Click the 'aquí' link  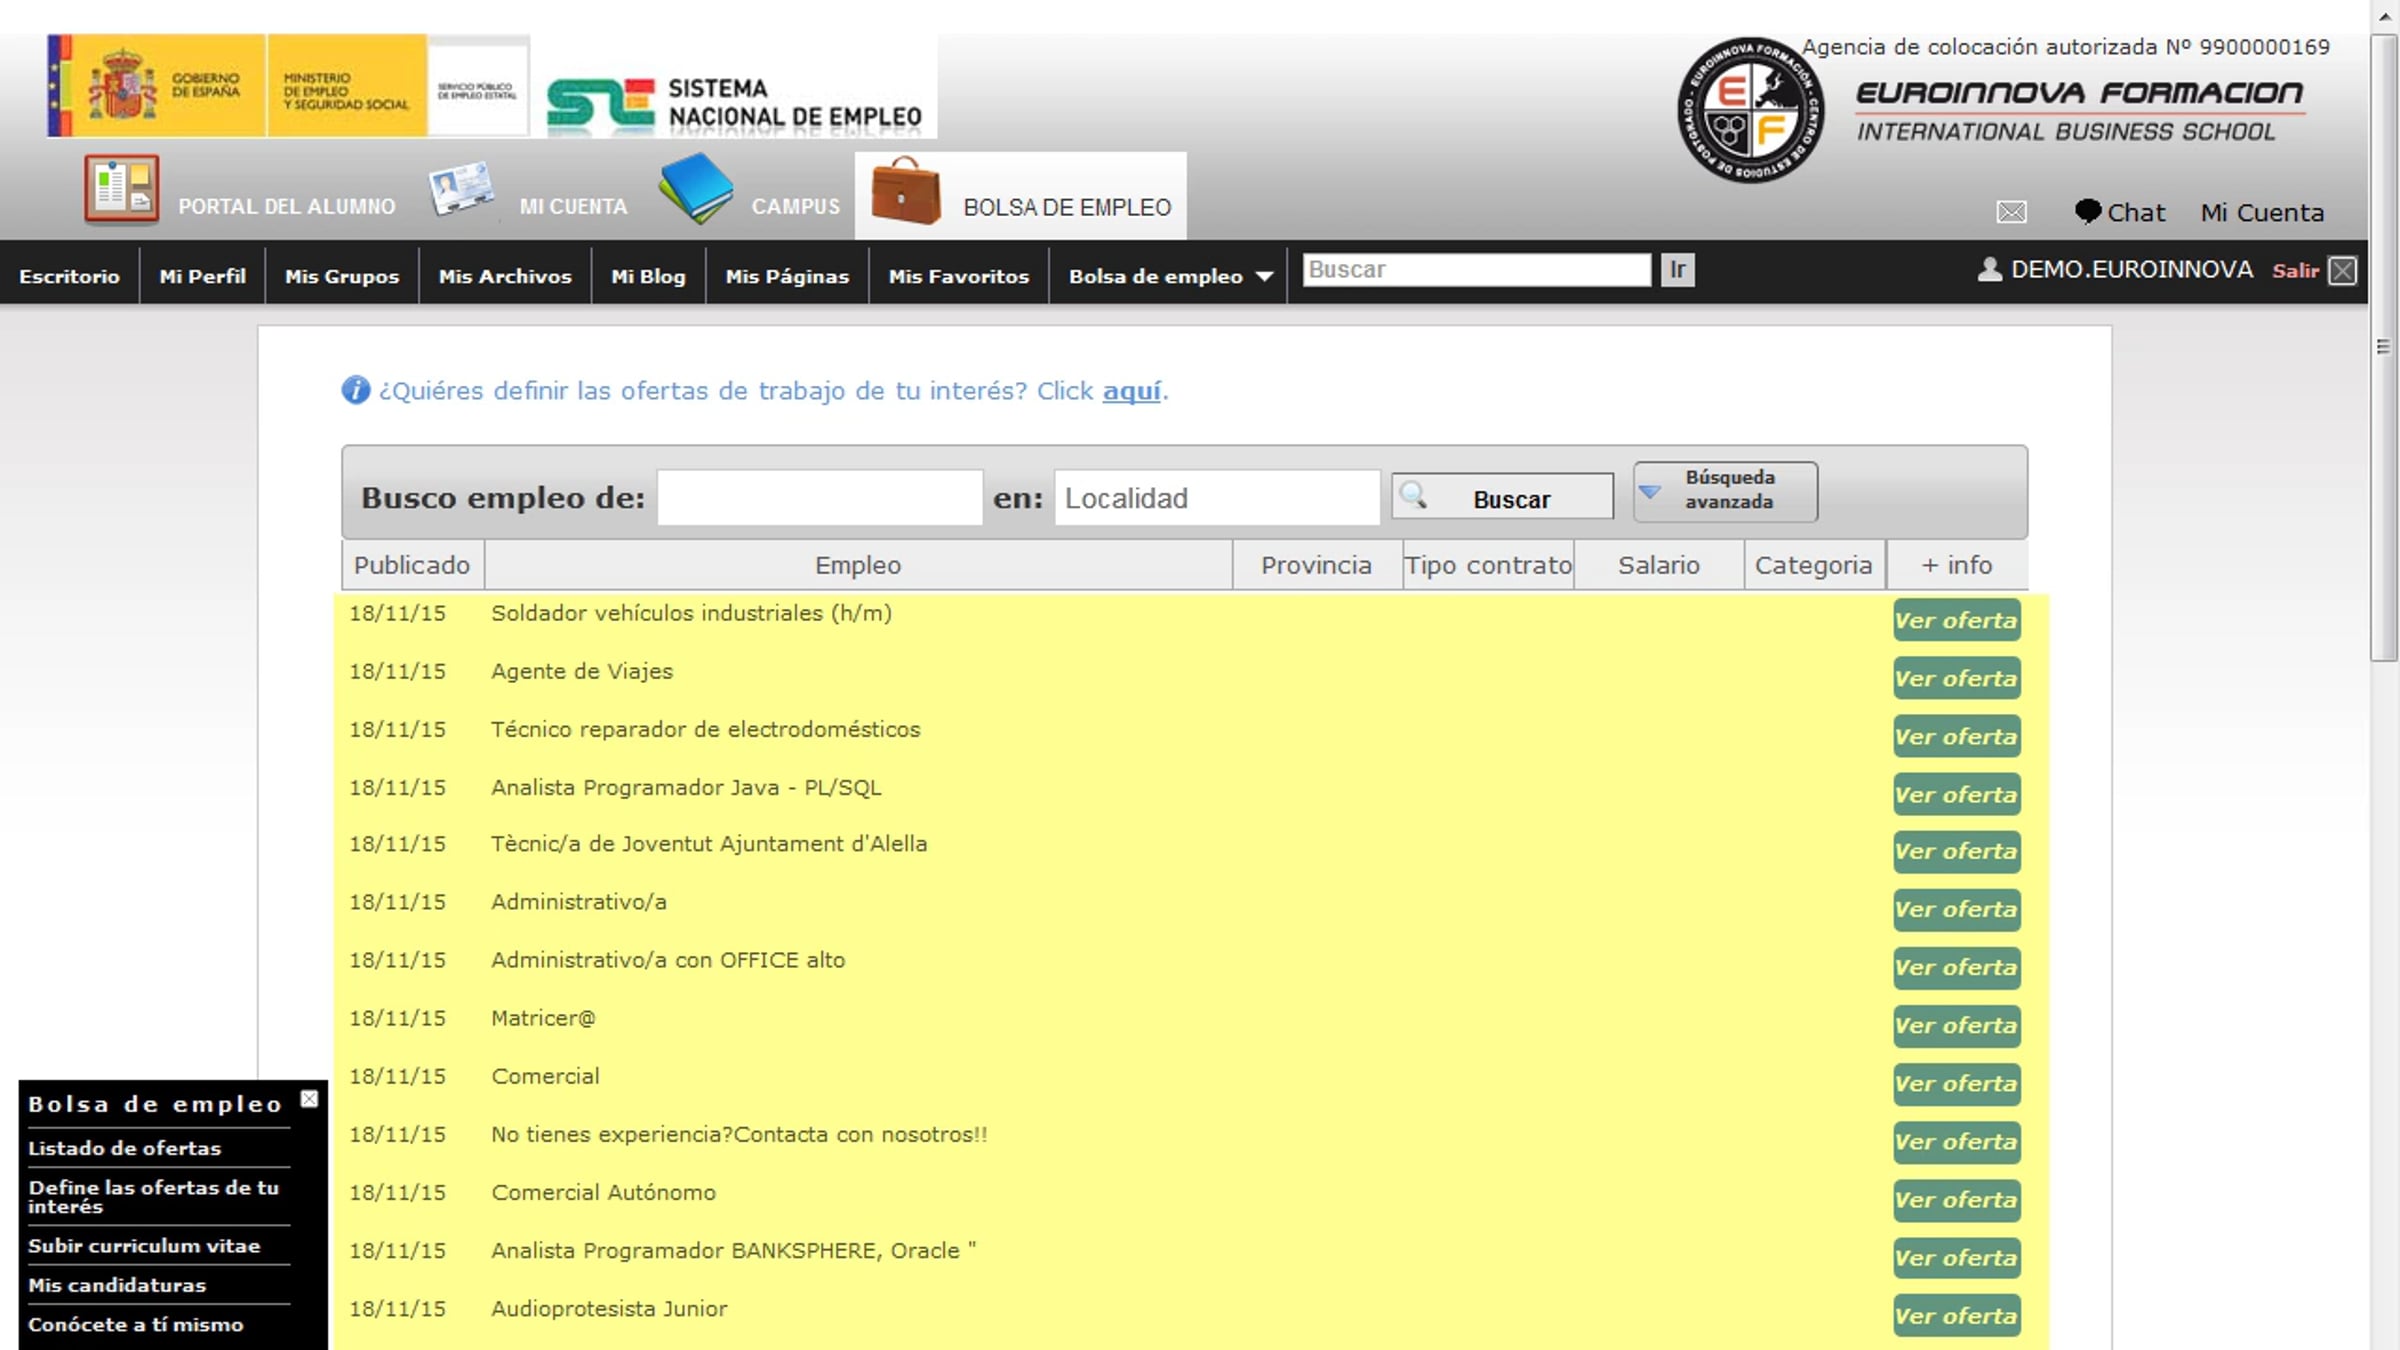pyautogui.click(x=1131, y=391)
